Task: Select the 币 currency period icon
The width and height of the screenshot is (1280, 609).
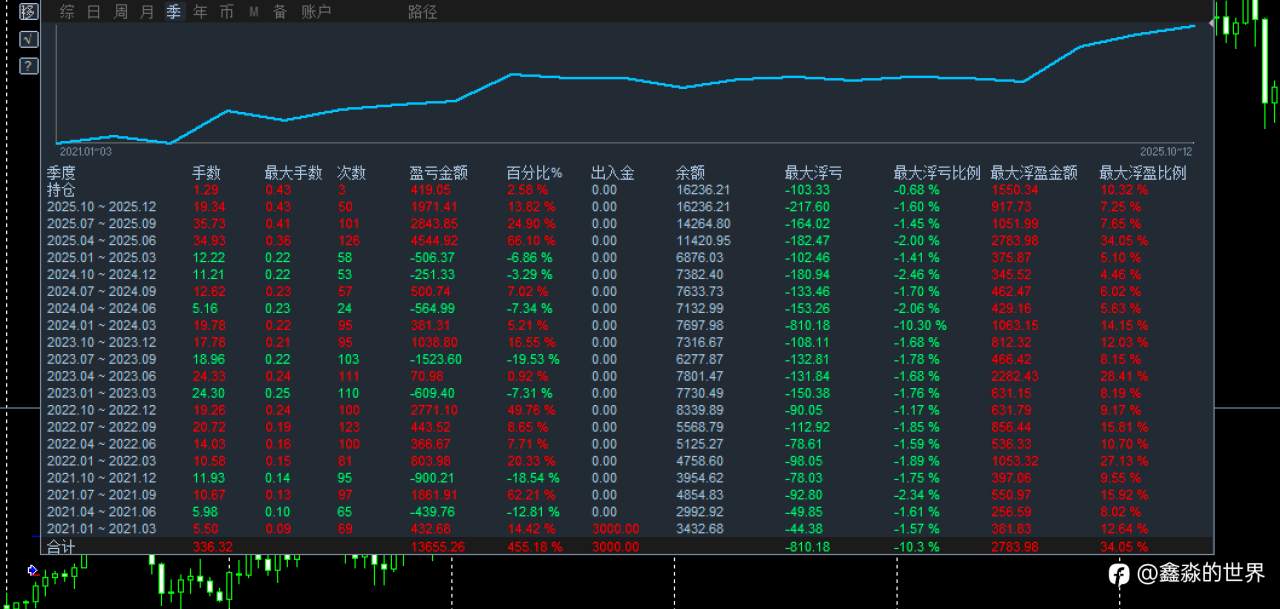Action: coord(227,12)
